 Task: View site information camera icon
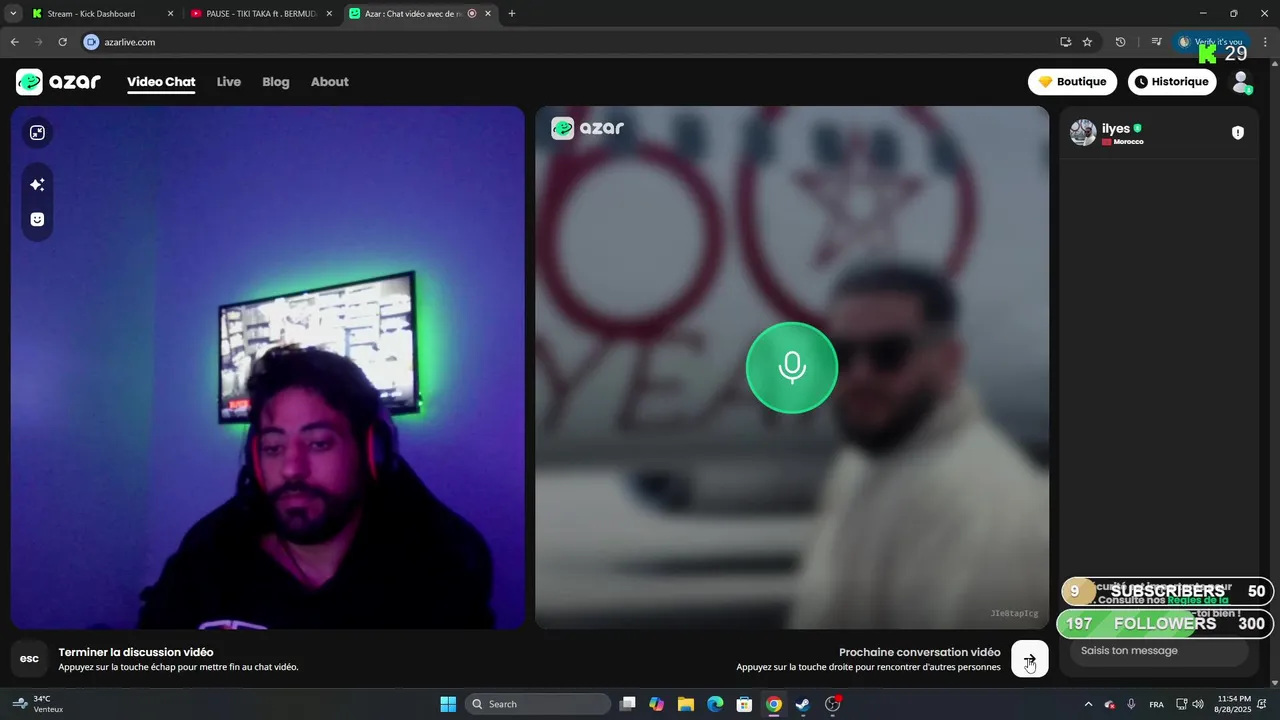(x=92, y=42)
